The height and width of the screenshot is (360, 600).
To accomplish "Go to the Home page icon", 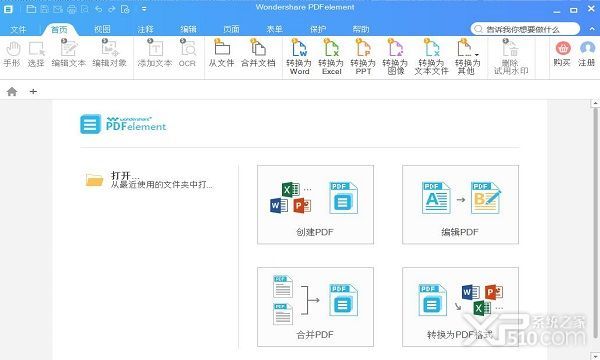I will pyautogui.click(x=12, y=91).
